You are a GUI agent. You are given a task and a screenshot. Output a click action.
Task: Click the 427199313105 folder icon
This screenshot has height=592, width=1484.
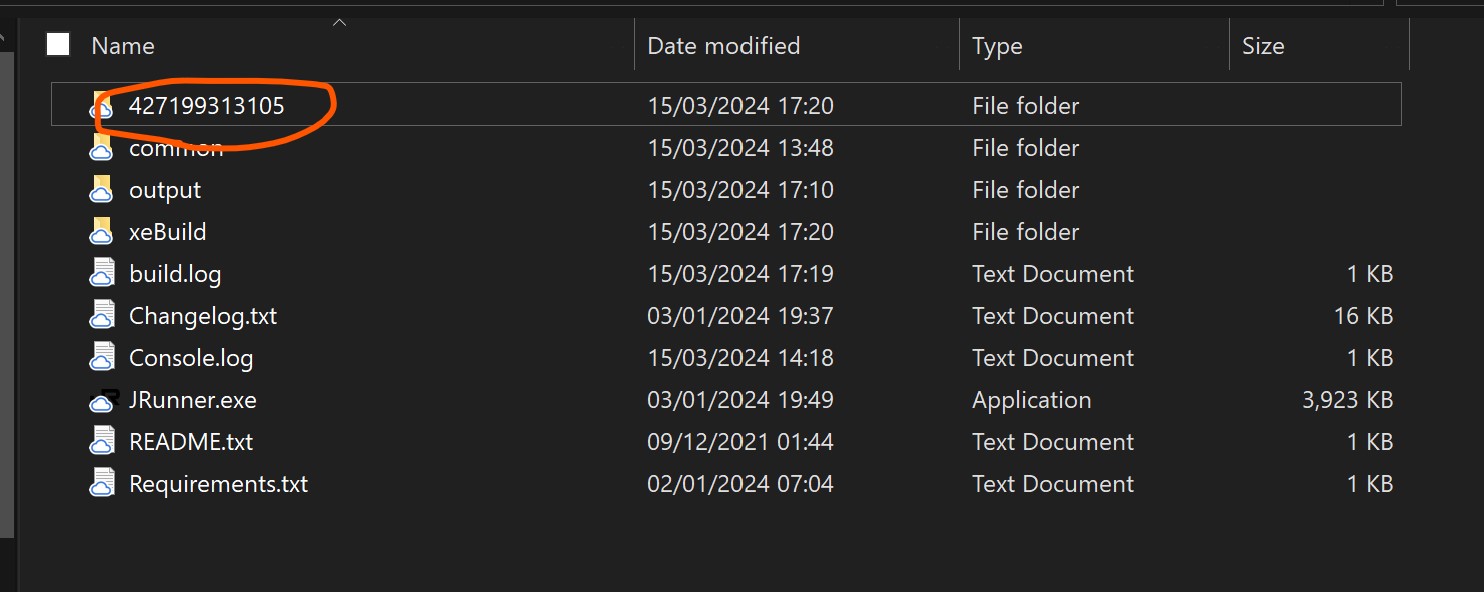pyautogui.click(x=102, y=105)
